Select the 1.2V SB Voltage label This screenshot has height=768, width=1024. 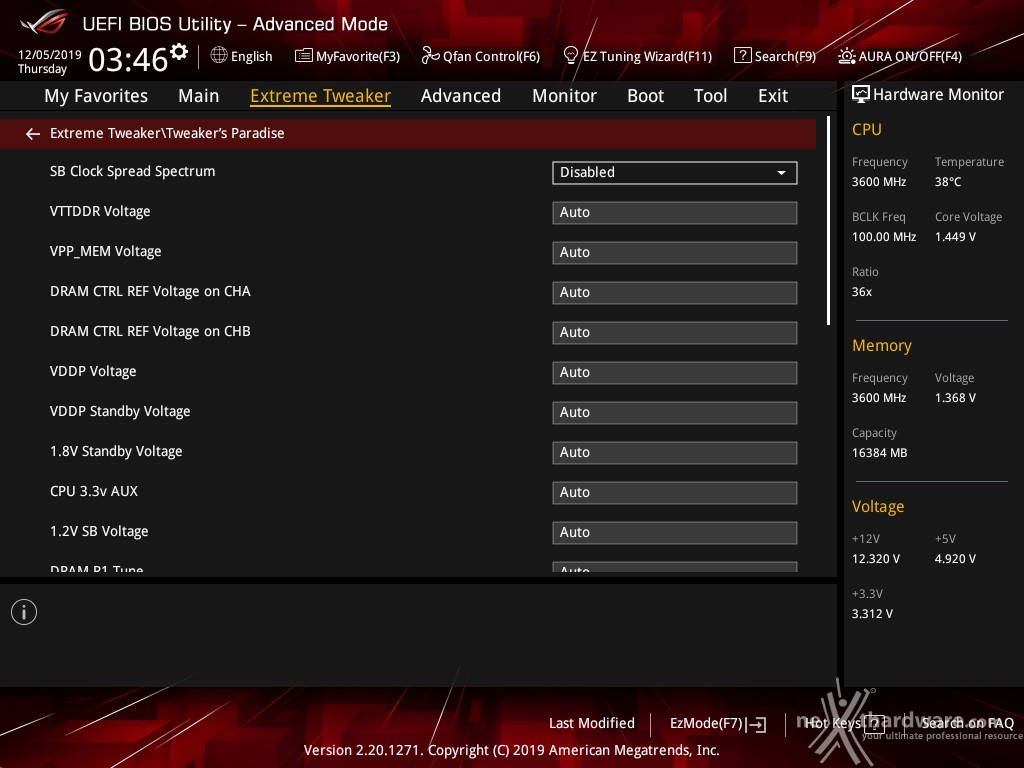pos(99,531)
